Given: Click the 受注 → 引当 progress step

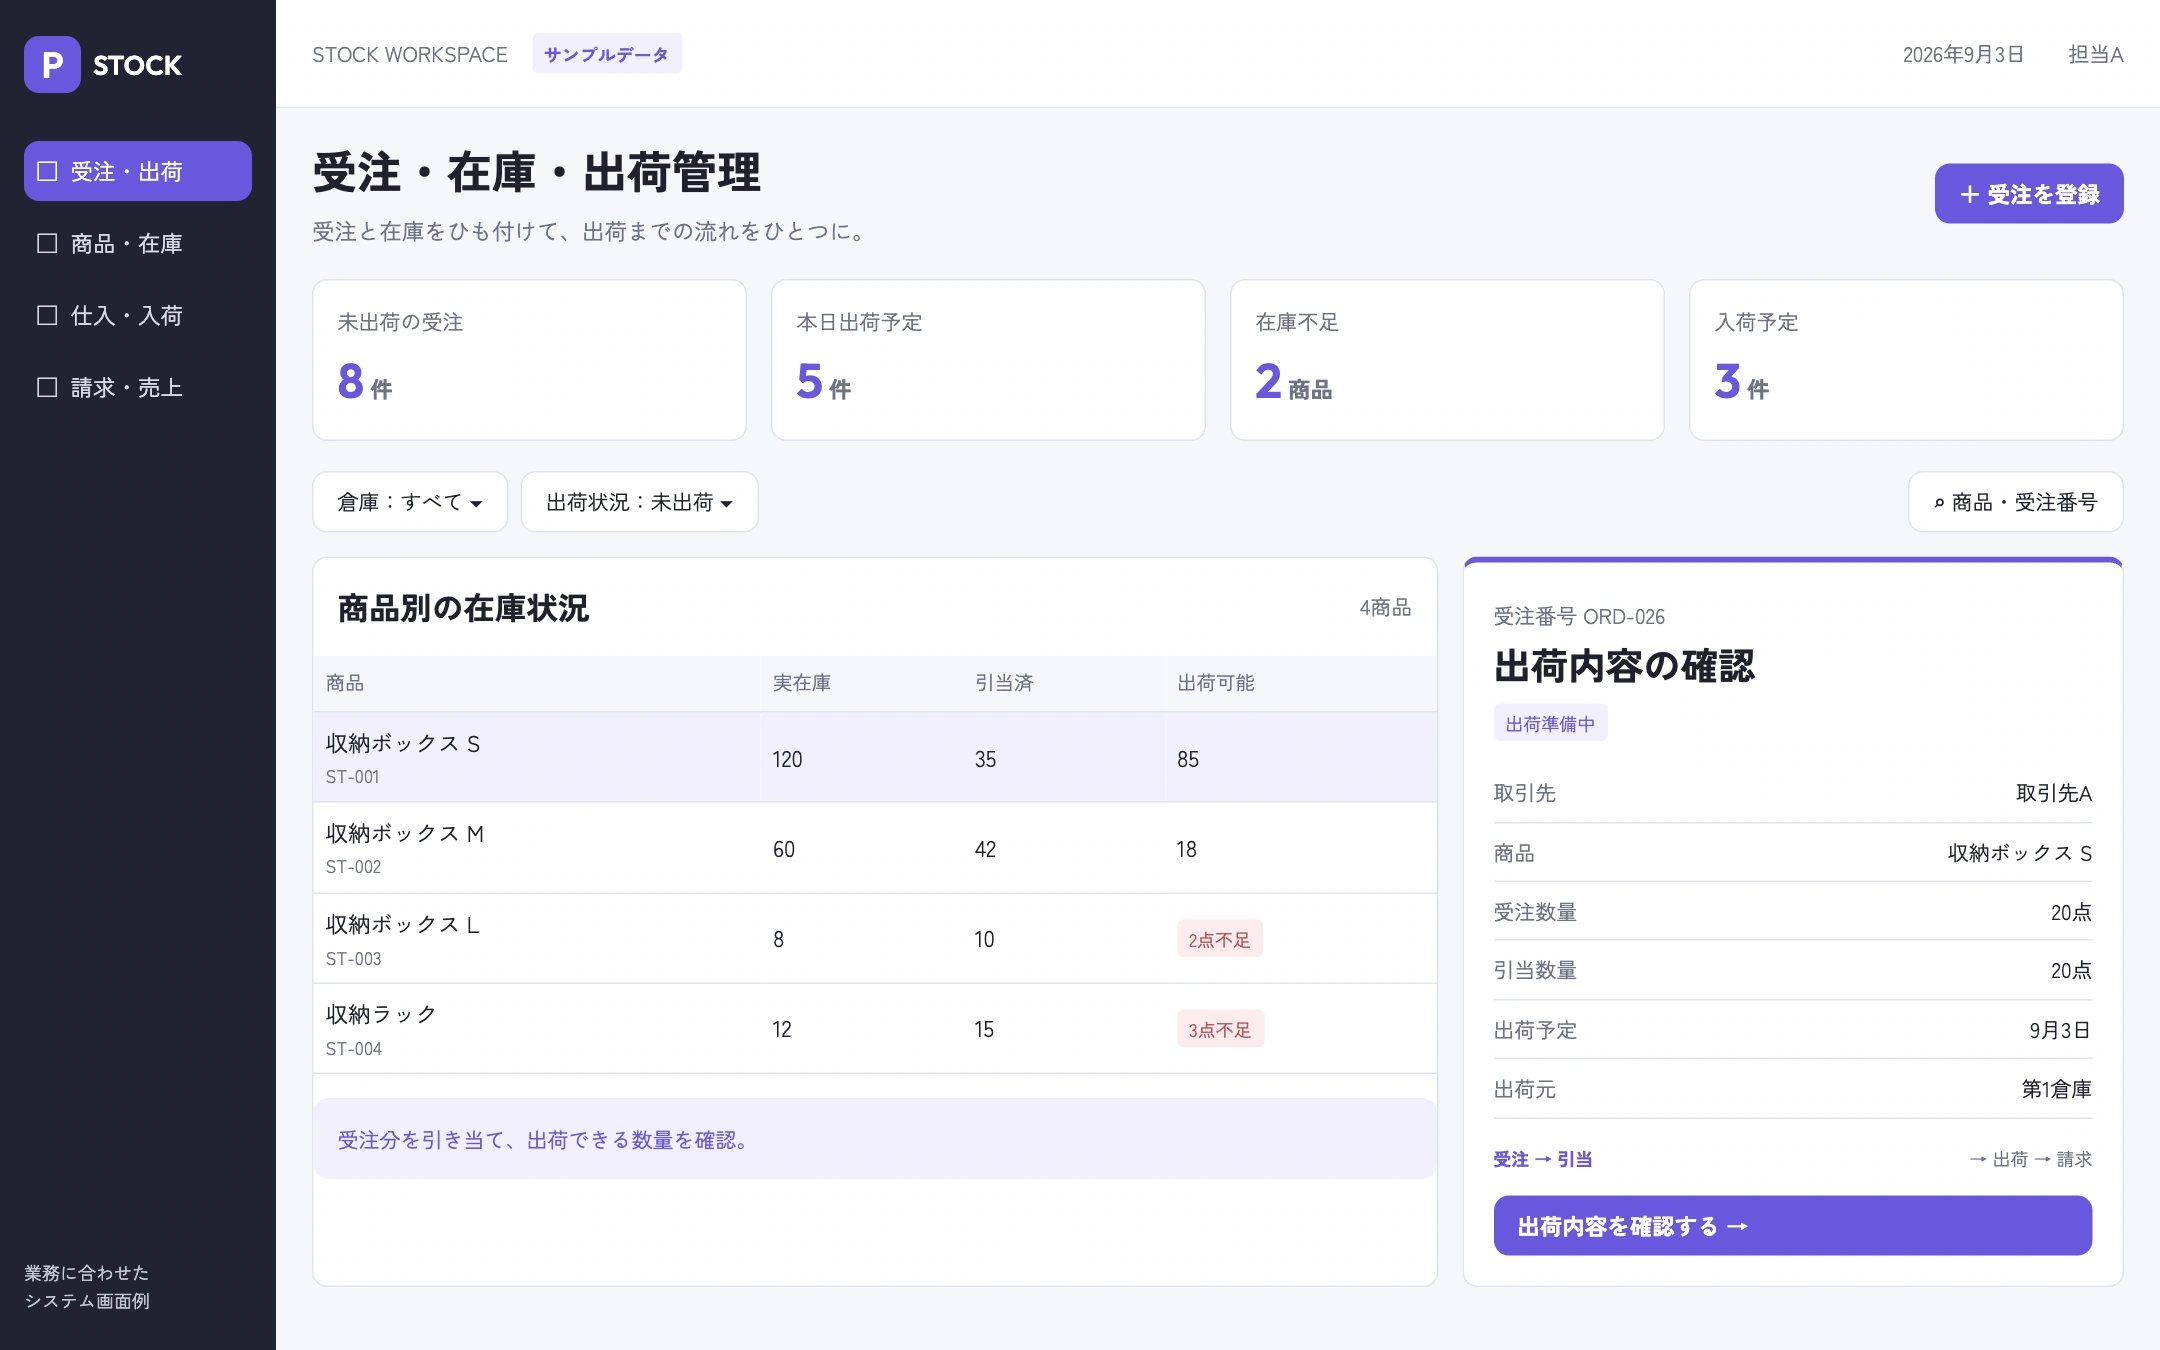Looking at the screenshot, I should point(1543,1159).
